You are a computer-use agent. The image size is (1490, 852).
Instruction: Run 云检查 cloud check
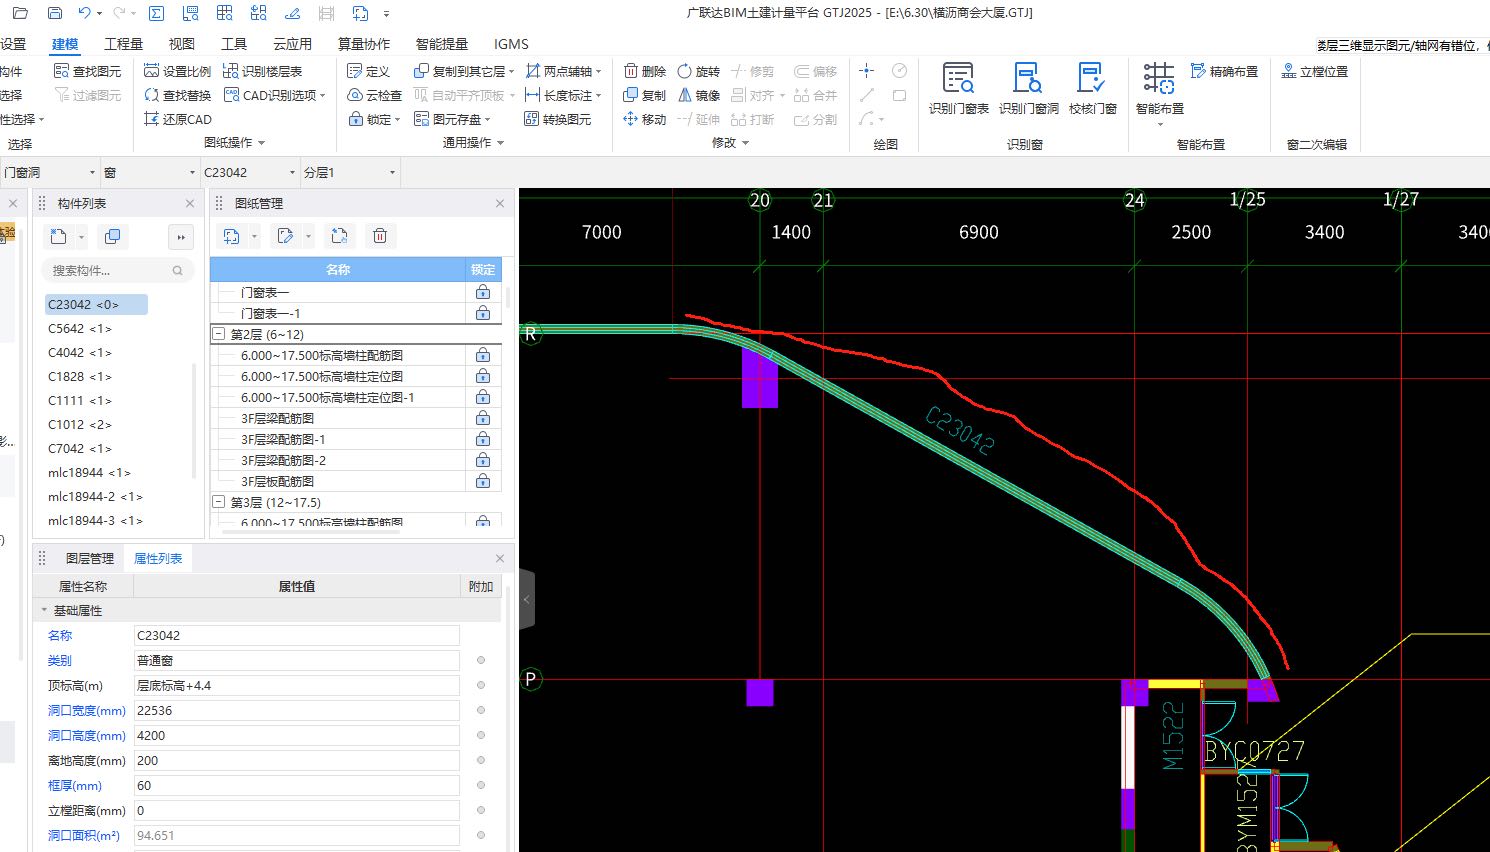point(374,95)
